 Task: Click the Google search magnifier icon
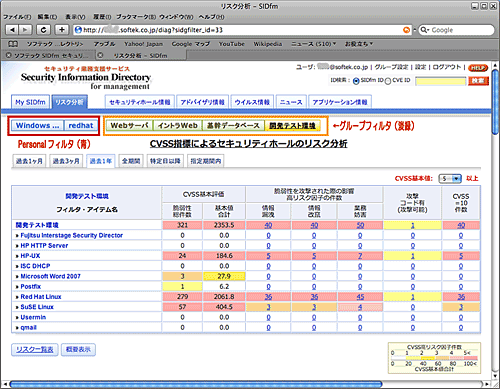[x=424, y=30]
